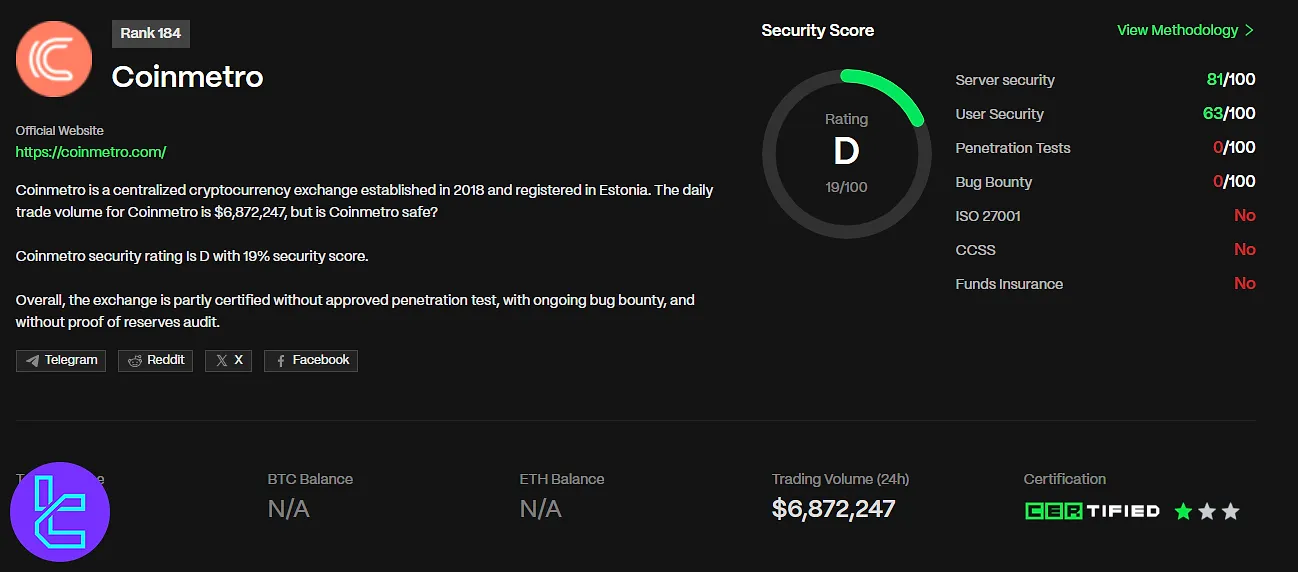This screenshot has height=572, width=1298.
Task: Click the N/A value under BTC Balance
Action: [288, 509]
